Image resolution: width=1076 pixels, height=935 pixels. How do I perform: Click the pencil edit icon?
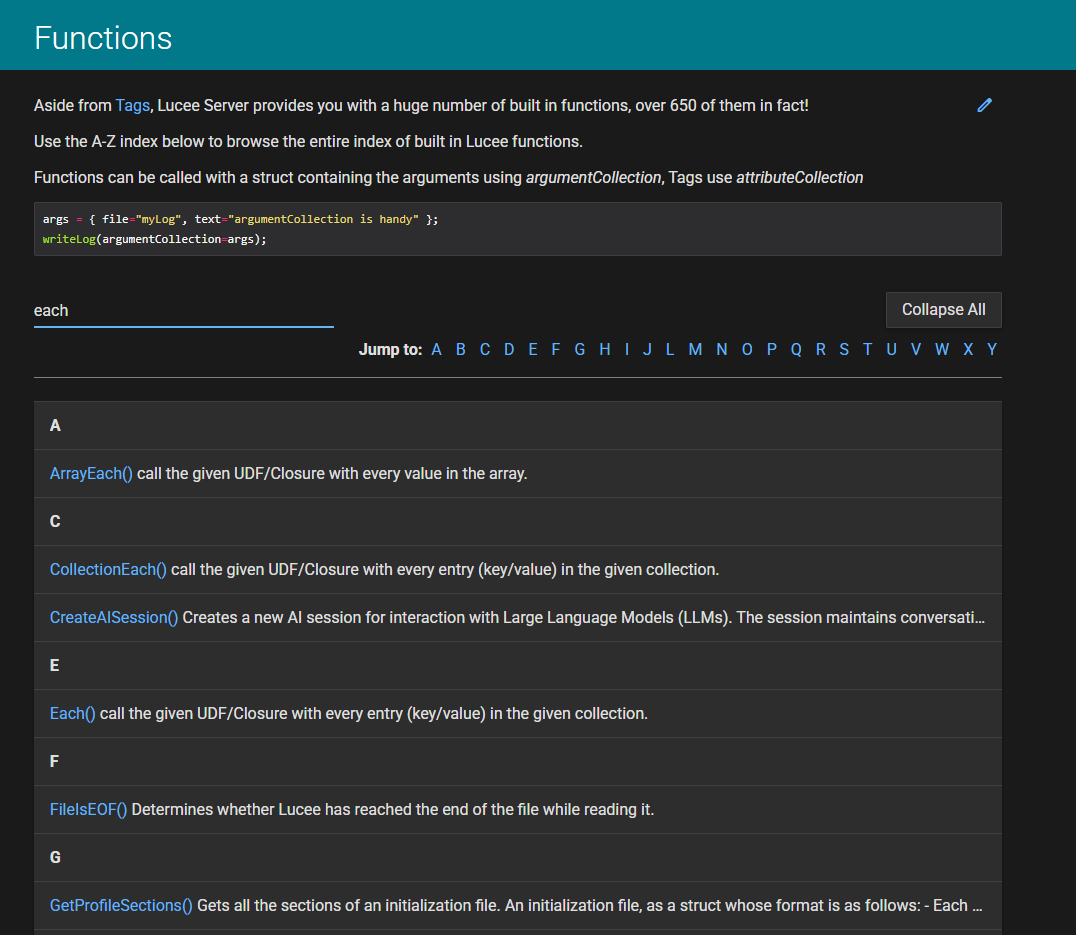pos(985,105)
